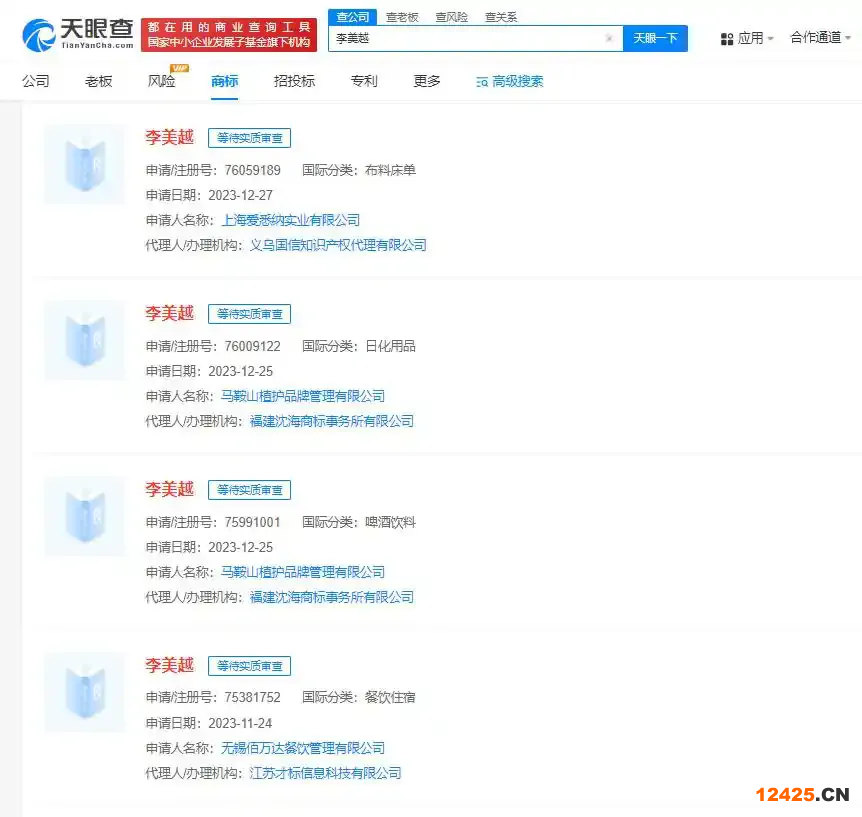862x817 pixels.
Task: Click the TianYanCha logo
Action: (77, 34)
